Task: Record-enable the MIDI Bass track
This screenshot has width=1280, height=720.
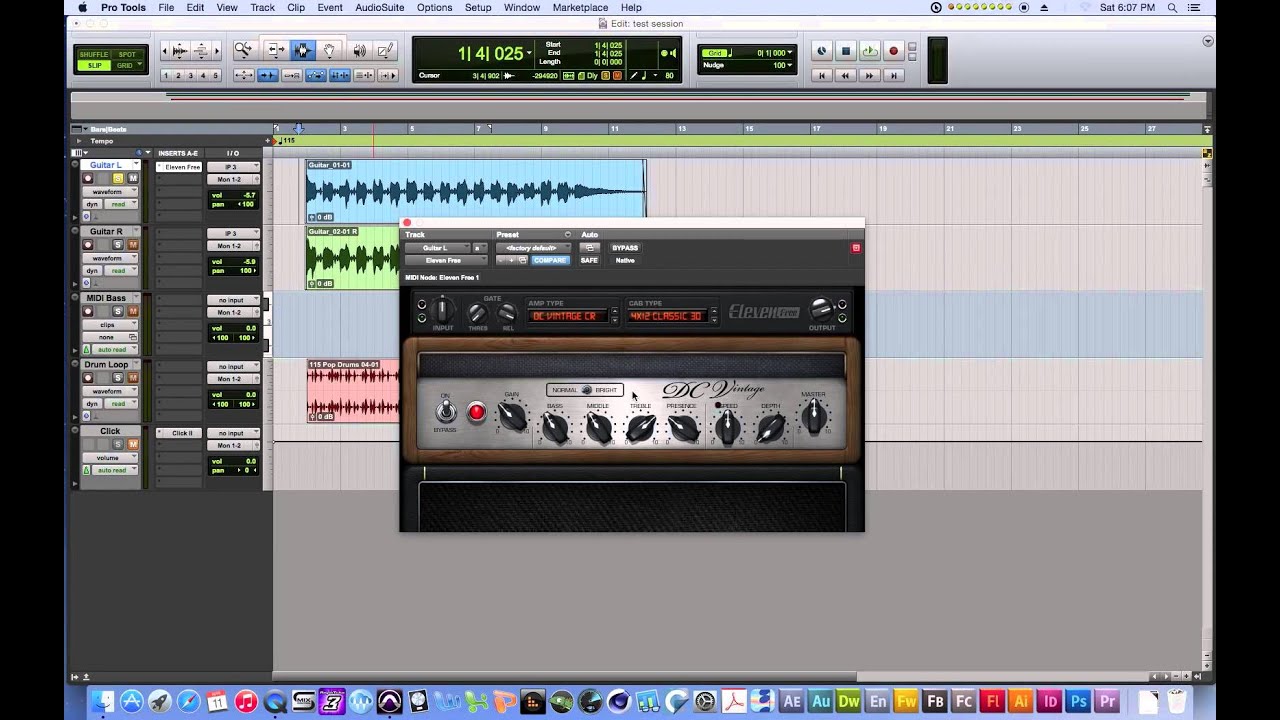Action: [x=88, y=311]
